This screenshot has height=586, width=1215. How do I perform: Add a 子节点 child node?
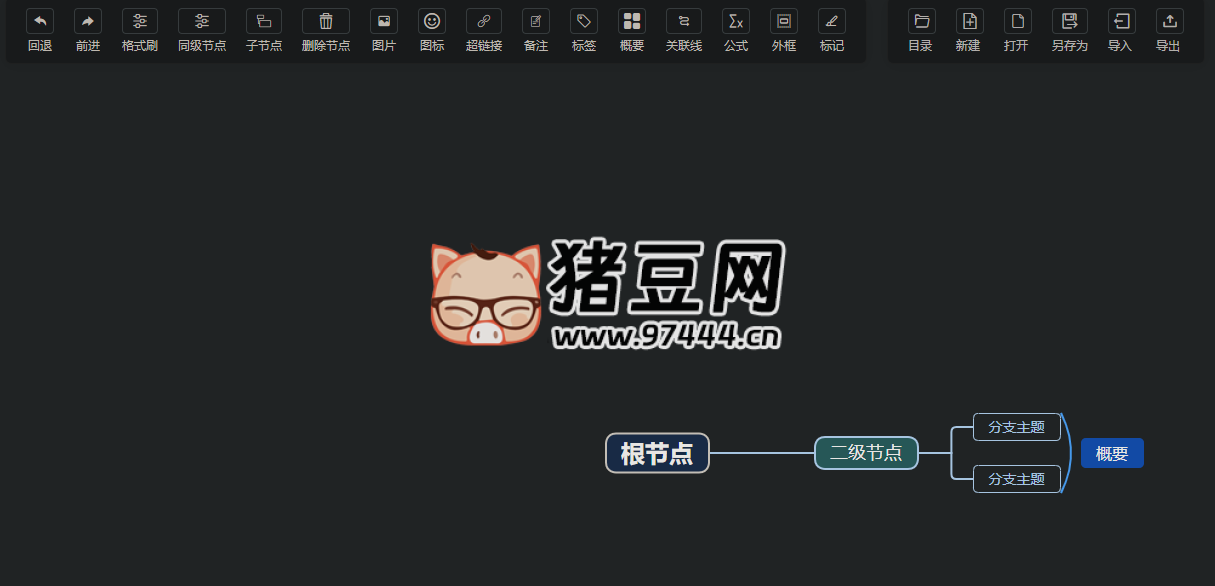tap(263, 30)
